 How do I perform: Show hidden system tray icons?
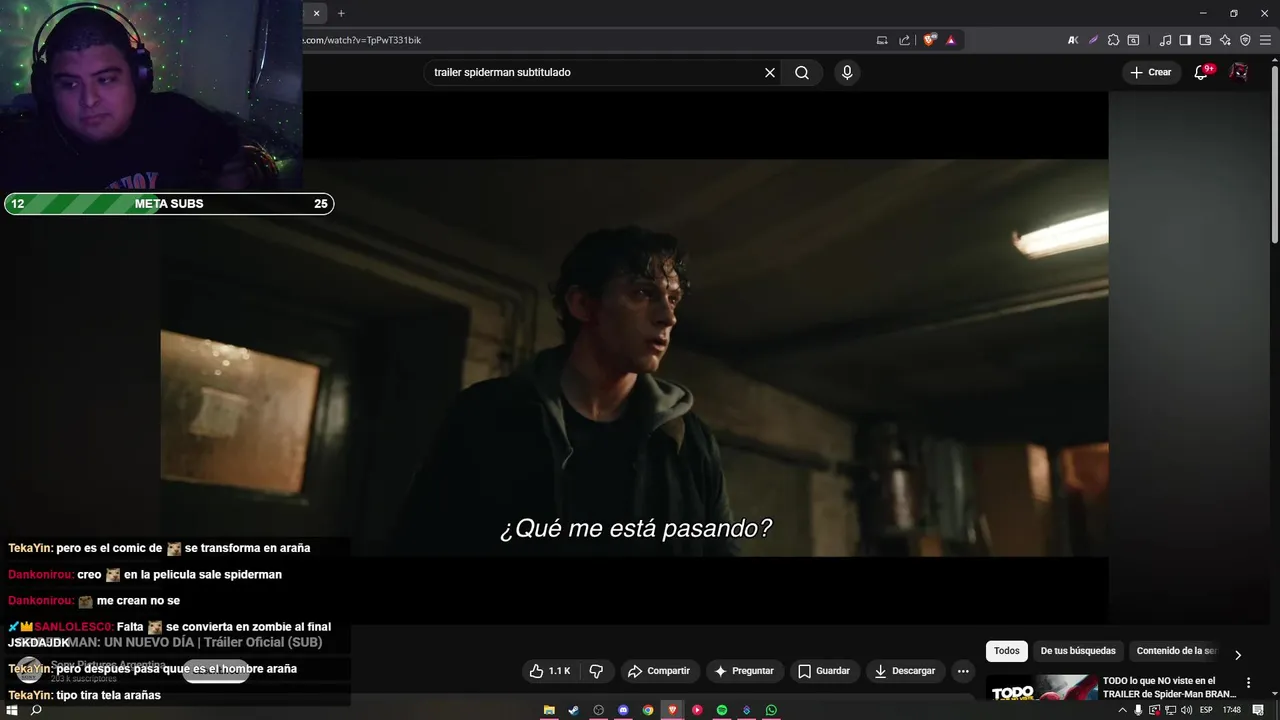click(x=1122, y=710)
